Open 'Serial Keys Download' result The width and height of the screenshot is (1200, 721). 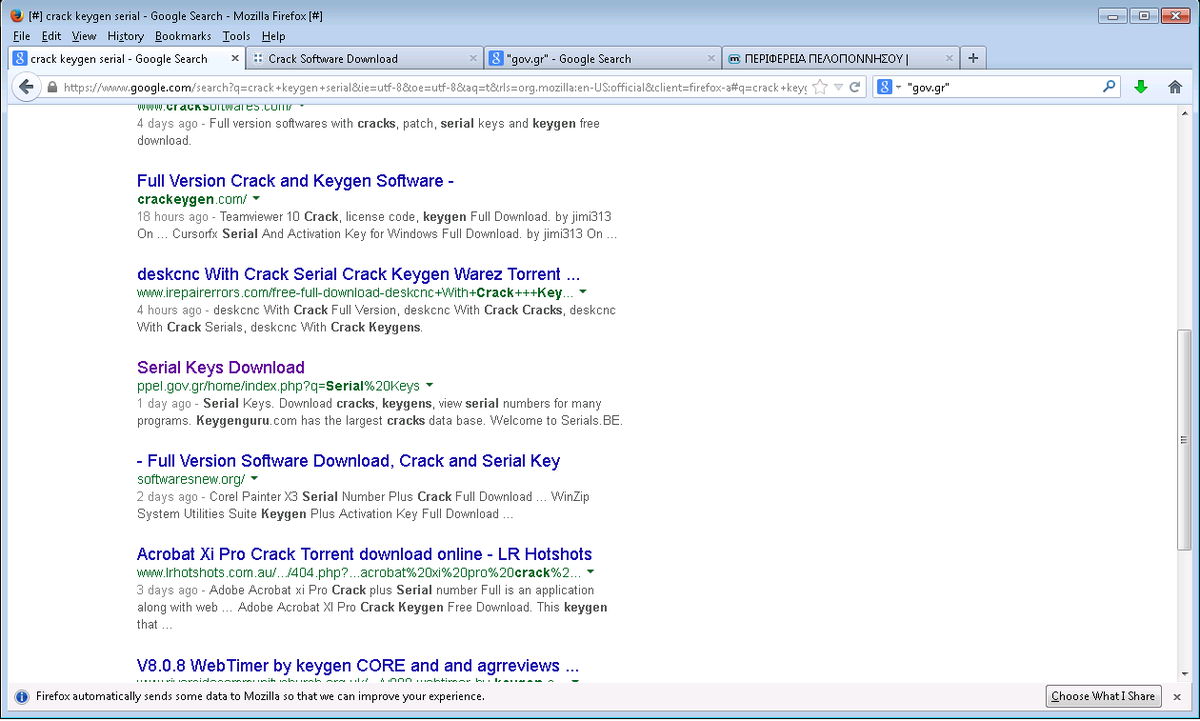tap(221, 367)
